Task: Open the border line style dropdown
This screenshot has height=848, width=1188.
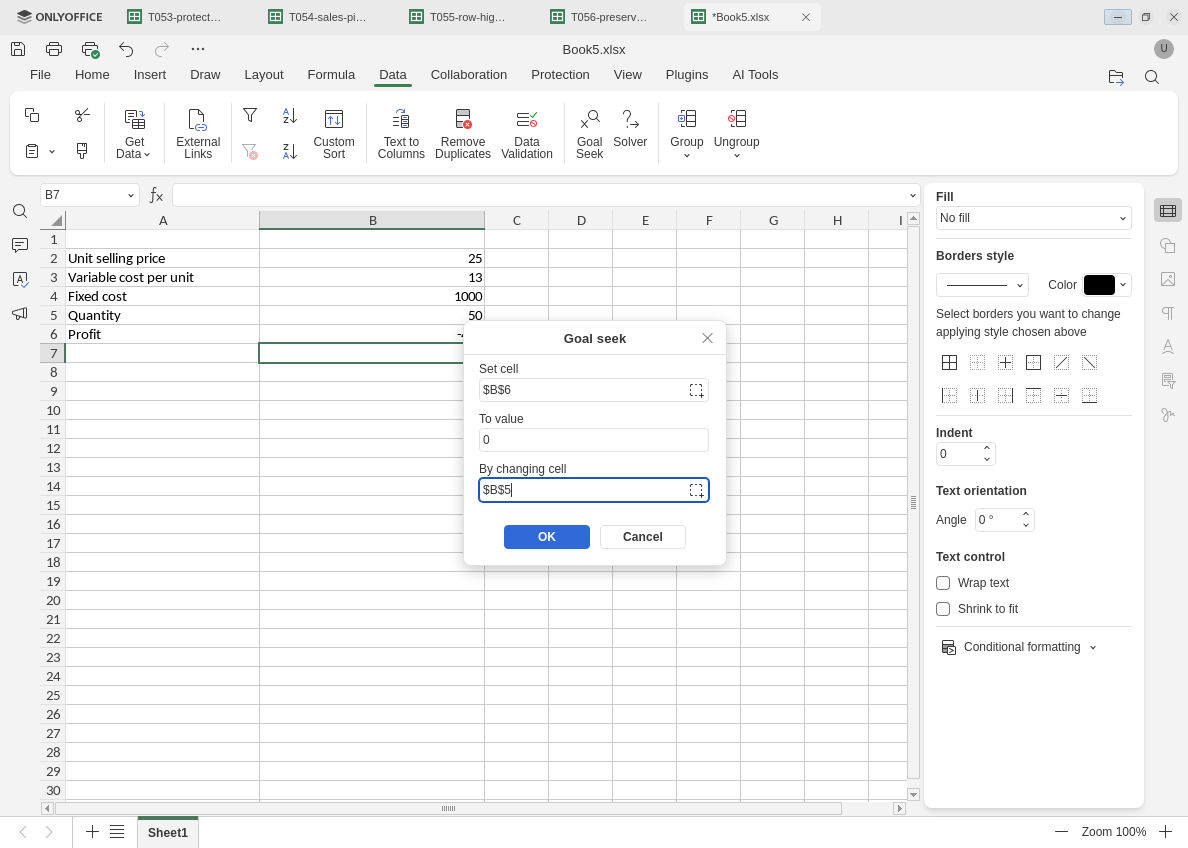Action: pos(982,286)
